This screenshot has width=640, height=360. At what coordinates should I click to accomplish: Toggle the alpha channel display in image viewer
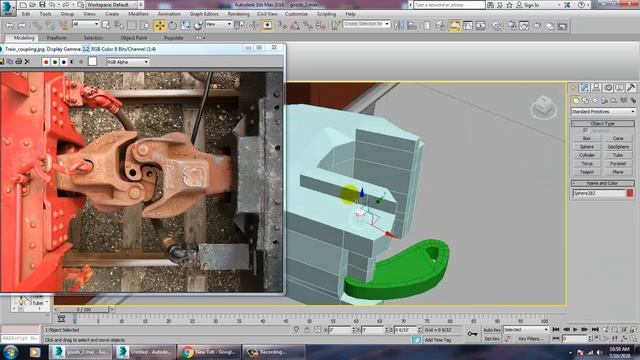tap(72, 62)
